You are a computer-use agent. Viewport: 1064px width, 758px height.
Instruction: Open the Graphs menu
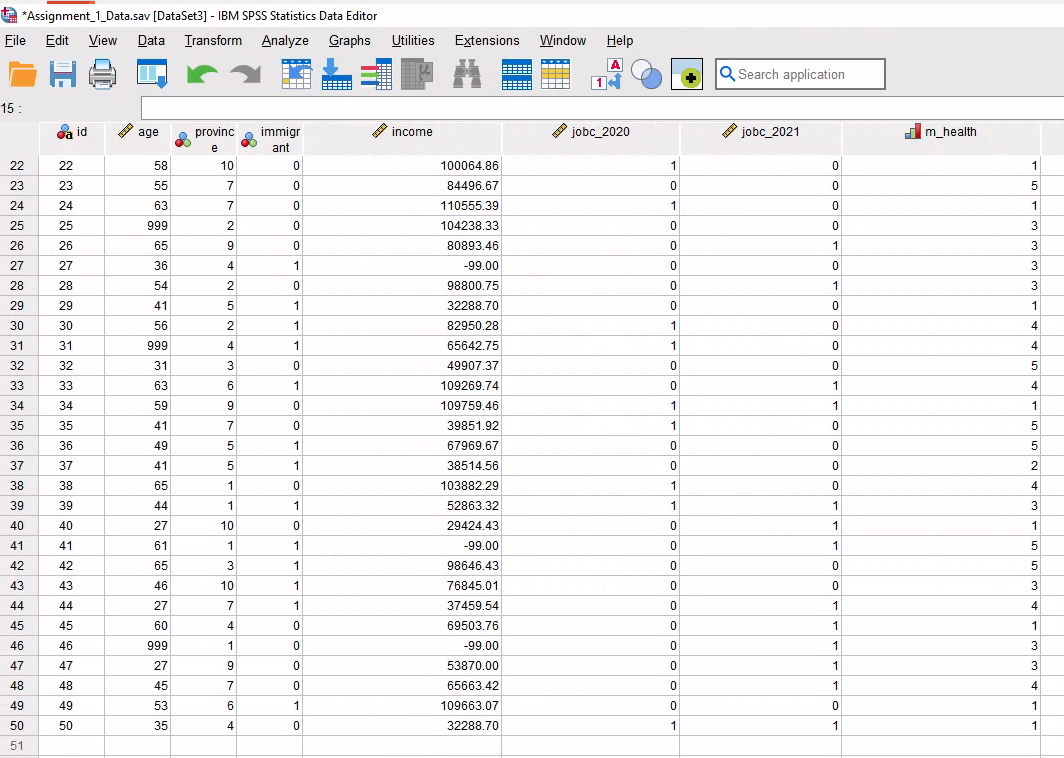[x=349, y=41]
